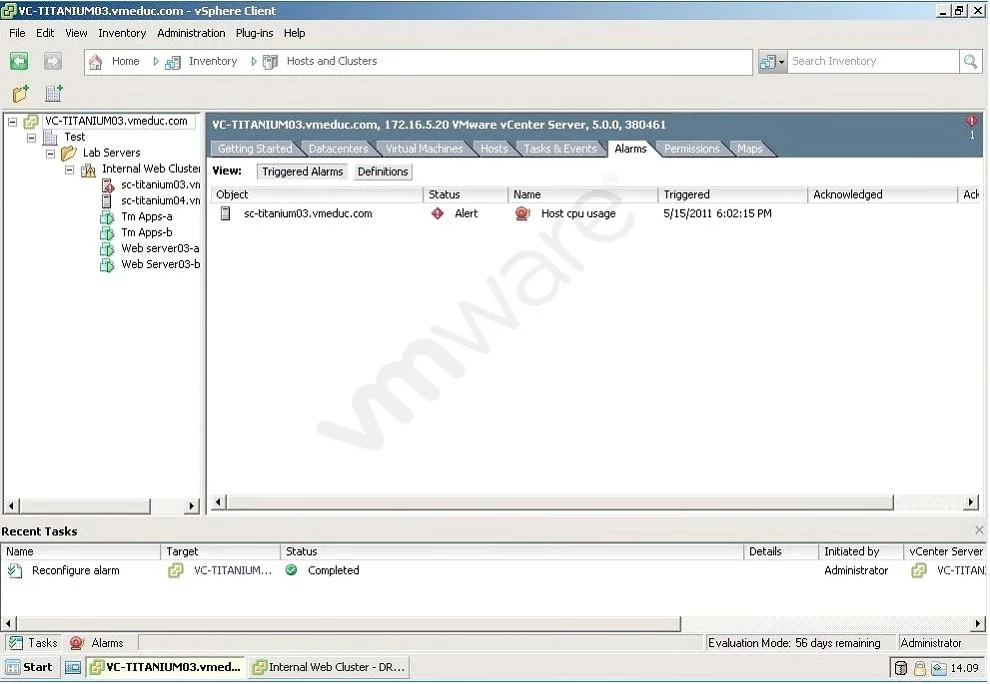The width and height of the screenshot is (990, 684).
Task: Open Internal Web Cluster taskbar window
Action: coord(330,667)
